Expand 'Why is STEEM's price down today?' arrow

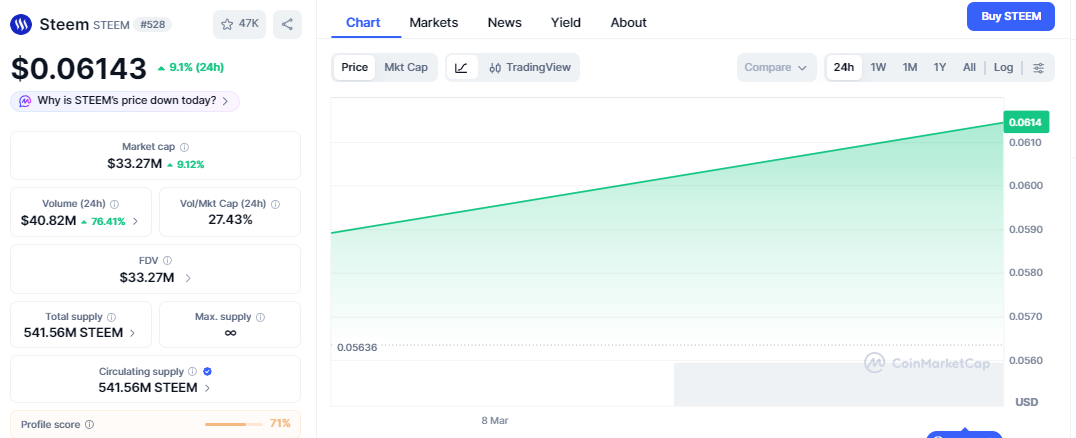coord(225,101)
